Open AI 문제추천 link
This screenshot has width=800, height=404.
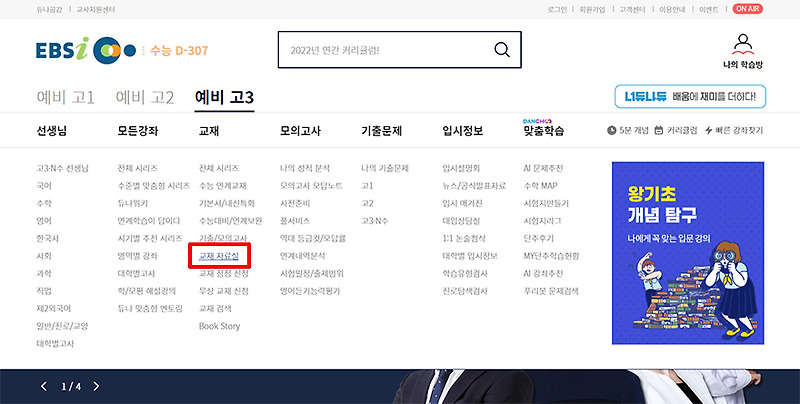click(x=543, y=168)
